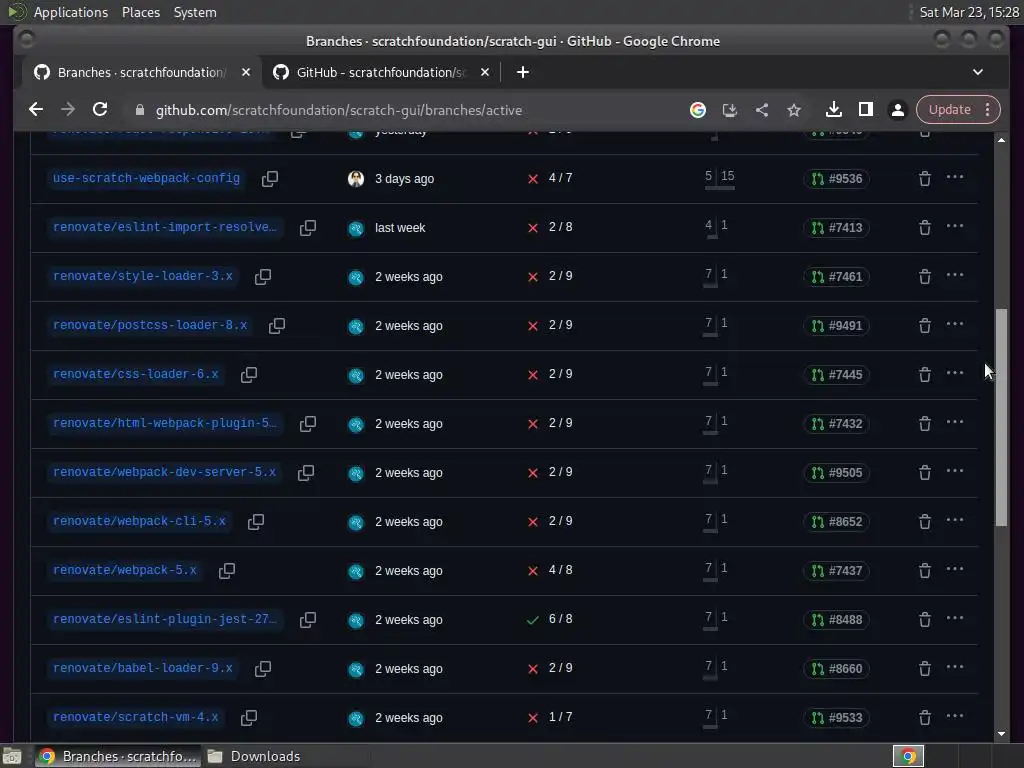Open the renovate/postcss-loader-8.x branch link
The width and height of the screenshot is (1024, 768).
[x=150, y=325]
